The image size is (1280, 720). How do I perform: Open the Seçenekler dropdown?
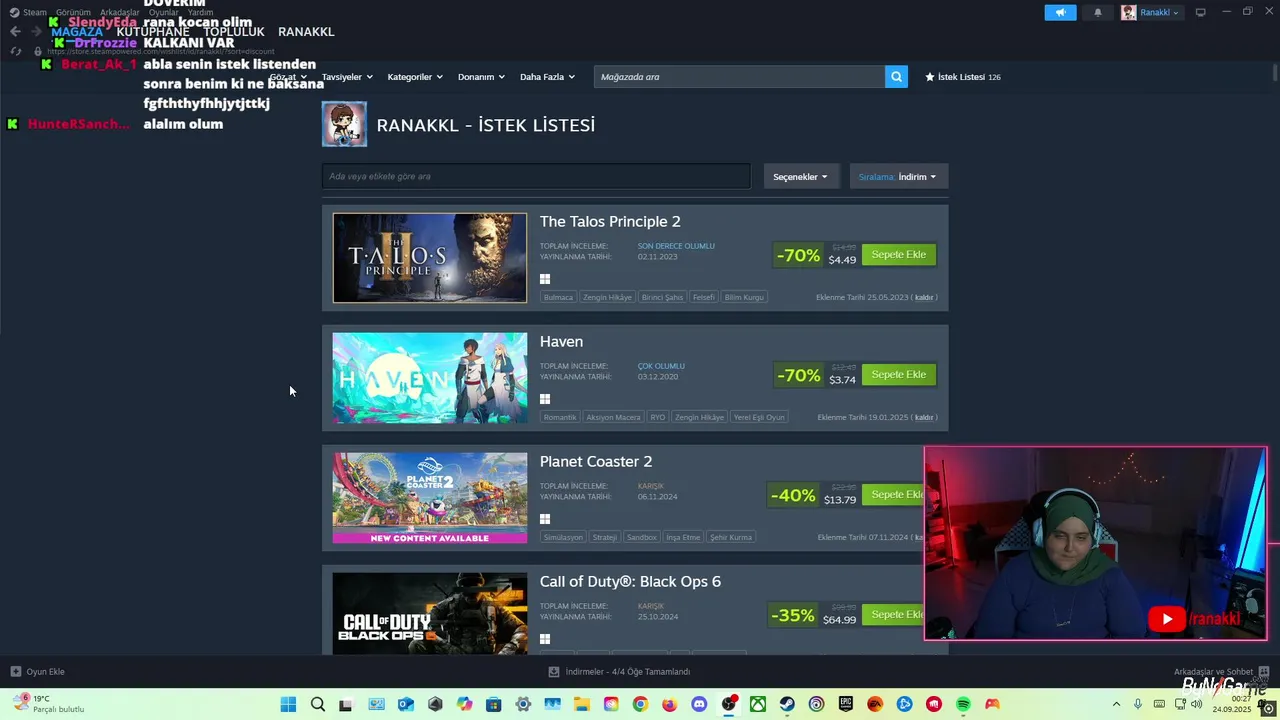(x=801, y=176)
